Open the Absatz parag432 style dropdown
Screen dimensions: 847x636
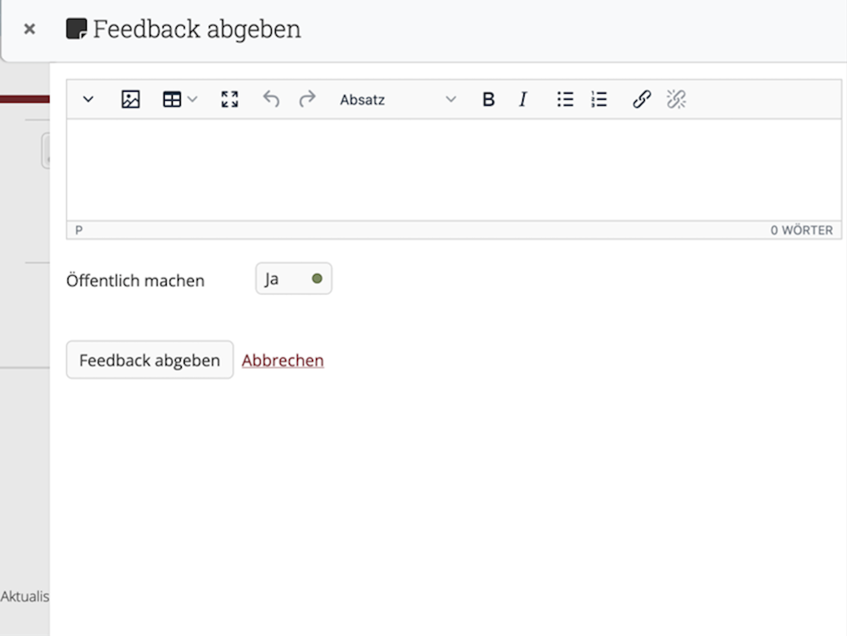click(x=397, y=99)
